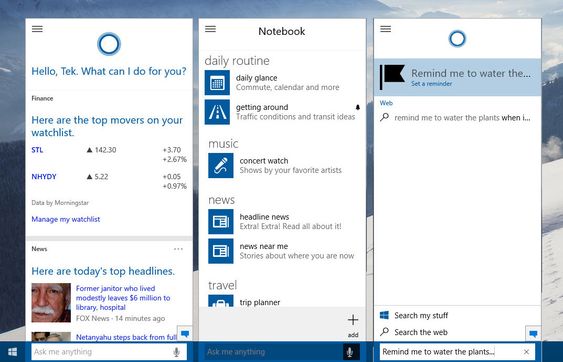Open hamburger menu in the Notebook panel
This screenshot has height=362, width=563.
click(x=210, y=29)
